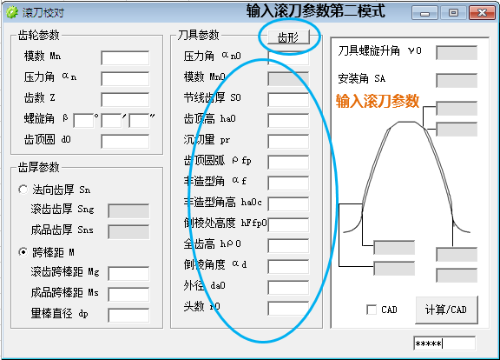Viewport: 500px width, 360px height.
Task: Click the 齿顶圆弧 ρfp input field
Action: point(288,162)
